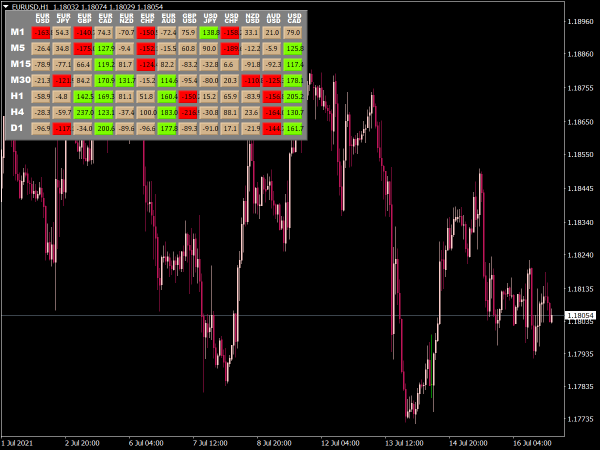Select the M30 timeframe row label
Image resolution: width=600 pixels, height=450 pixels.
click(20, 80)
